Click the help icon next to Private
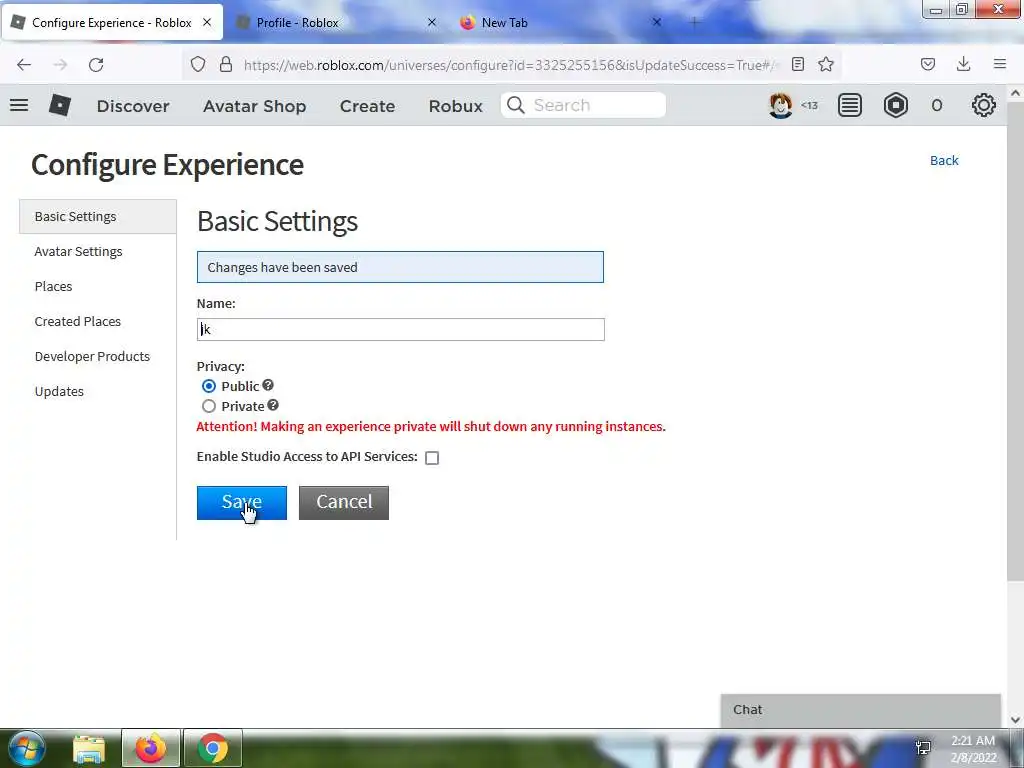This screenshot has width=1024, height=768. click(x=273, y=405)
